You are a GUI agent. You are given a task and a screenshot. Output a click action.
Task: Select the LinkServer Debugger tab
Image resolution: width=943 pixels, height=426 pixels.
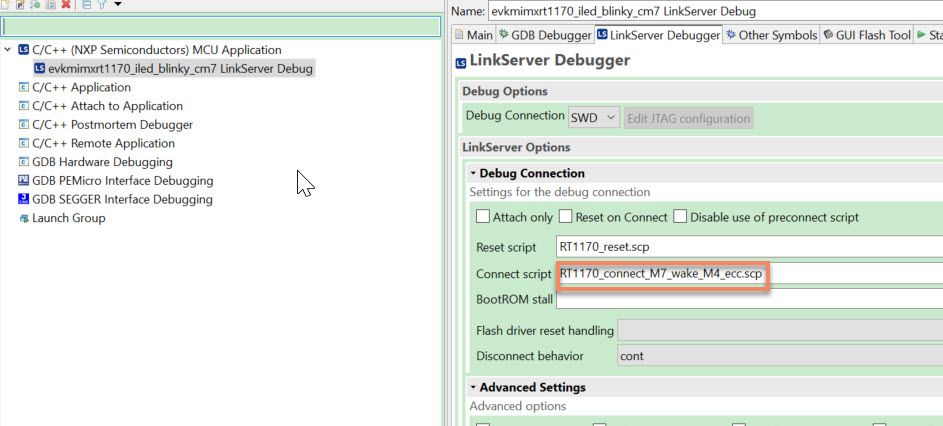click(x=659, y=35)
